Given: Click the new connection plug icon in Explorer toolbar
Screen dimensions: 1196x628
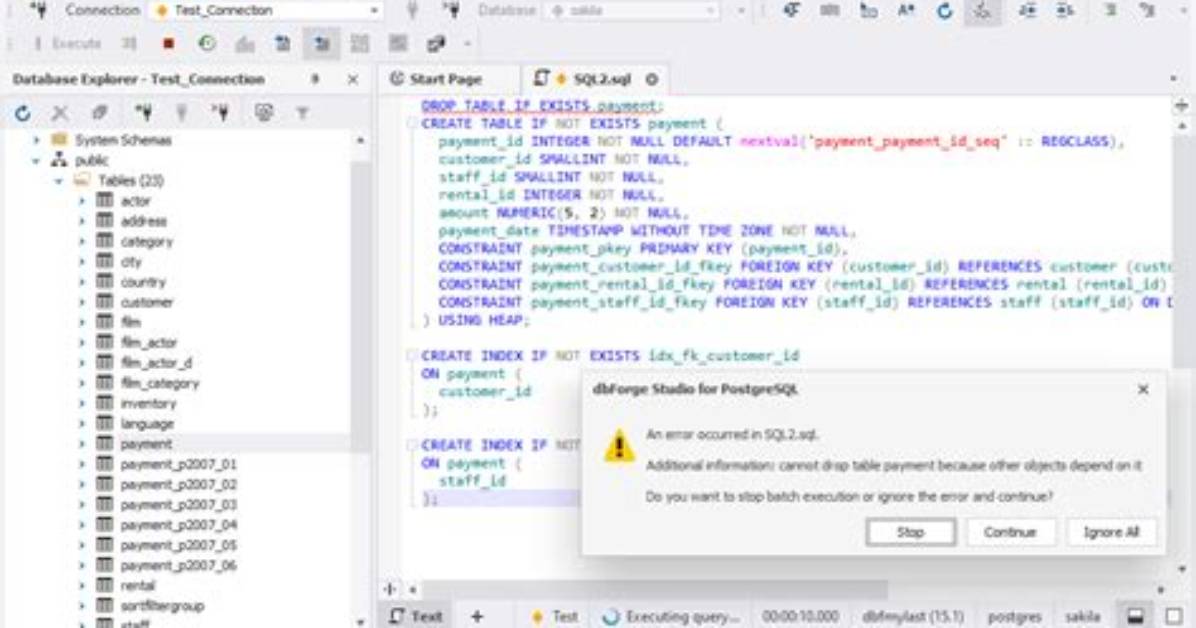Looking at the screenshot, I should click(143, 113).
